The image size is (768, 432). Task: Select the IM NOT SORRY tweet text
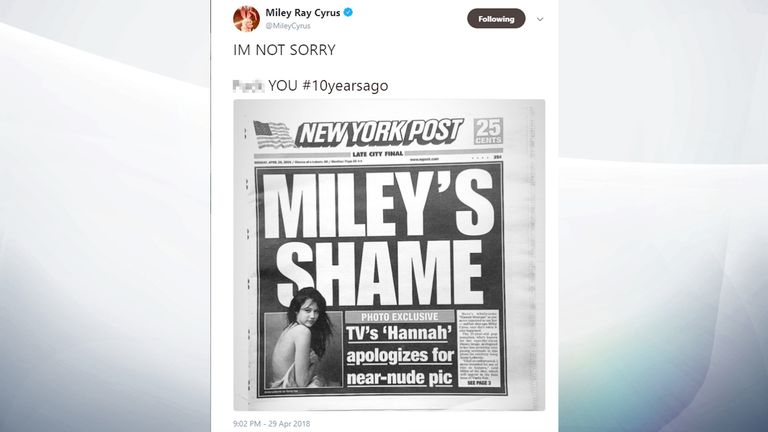pos(285,50)
